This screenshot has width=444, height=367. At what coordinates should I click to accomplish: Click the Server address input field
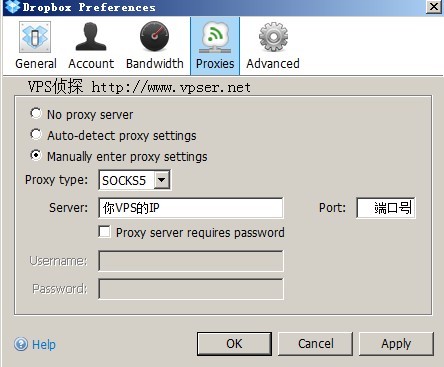pos(191,208)
